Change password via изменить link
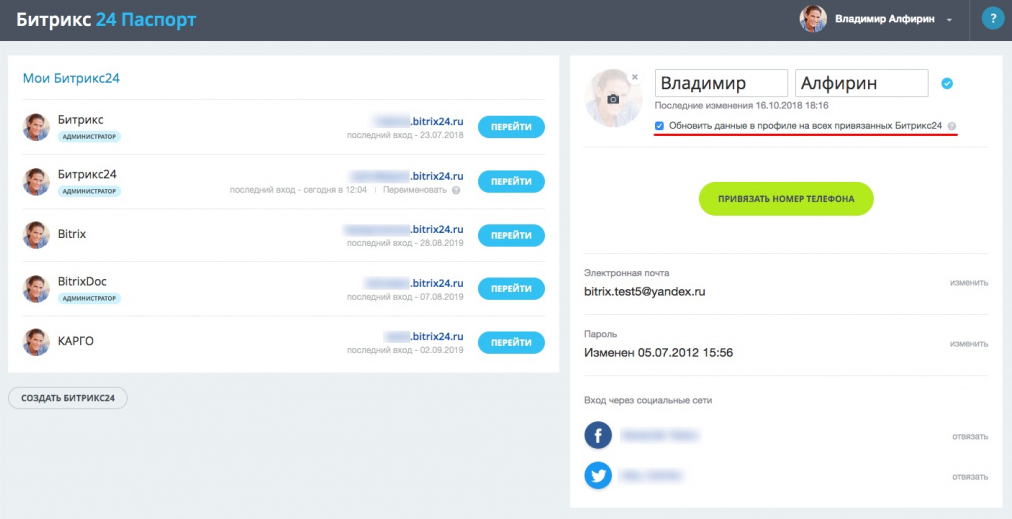Screen dimensions: 1012x519 [x=969, y=344]
